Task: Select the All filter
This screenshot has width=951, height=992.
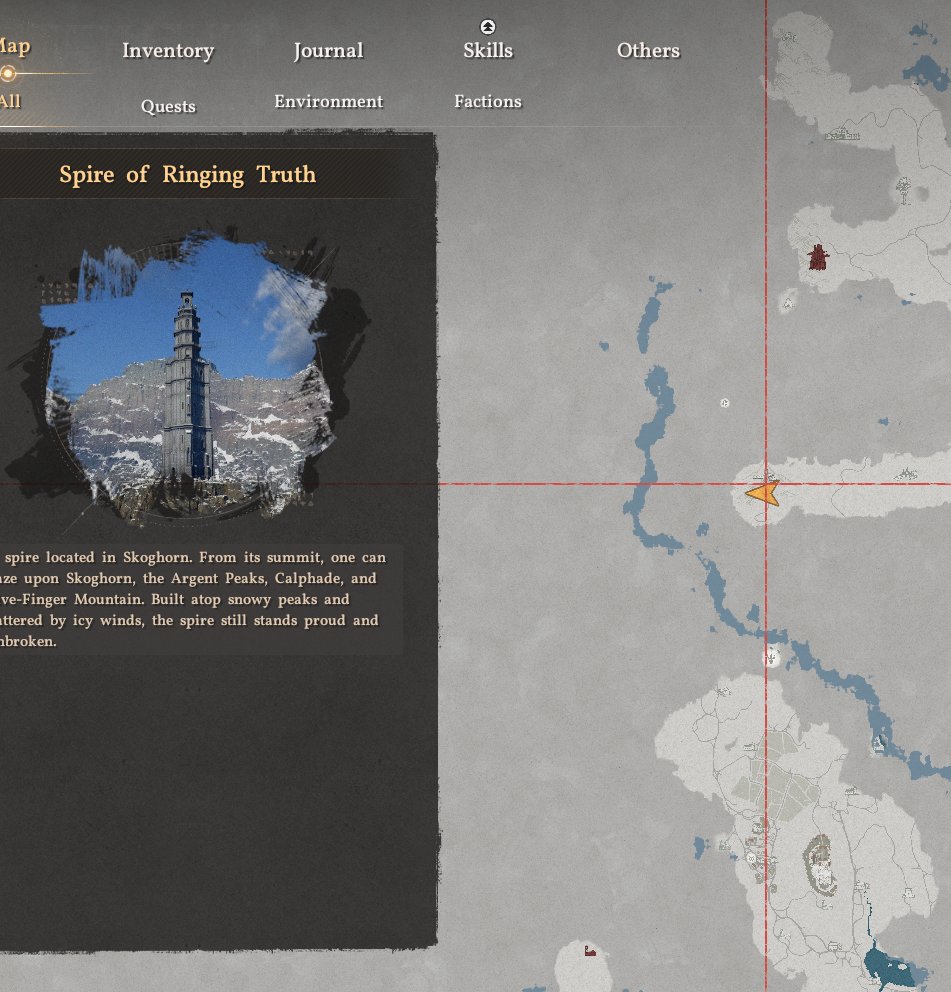Action: pos(10,101)
